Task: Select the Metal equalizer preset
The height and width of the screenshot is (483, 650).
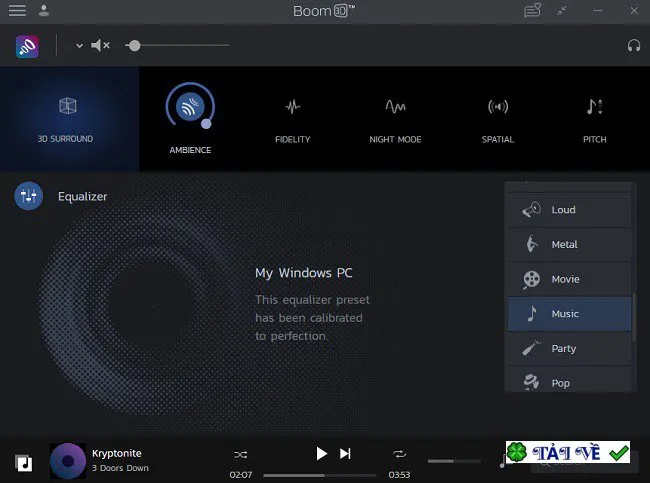Action: pyautogui.click(x=569, y=245)
